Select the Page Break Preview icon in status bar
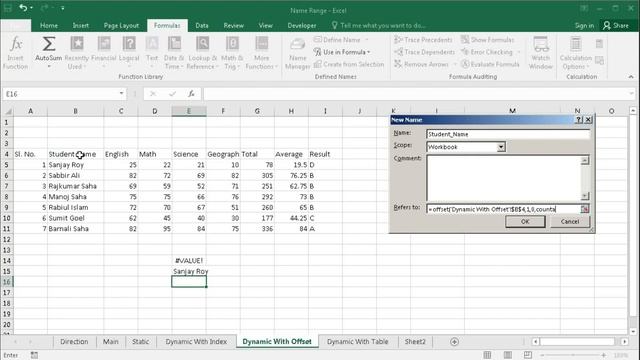The height and width of the screenshot is (360, 640). [528, 355]
